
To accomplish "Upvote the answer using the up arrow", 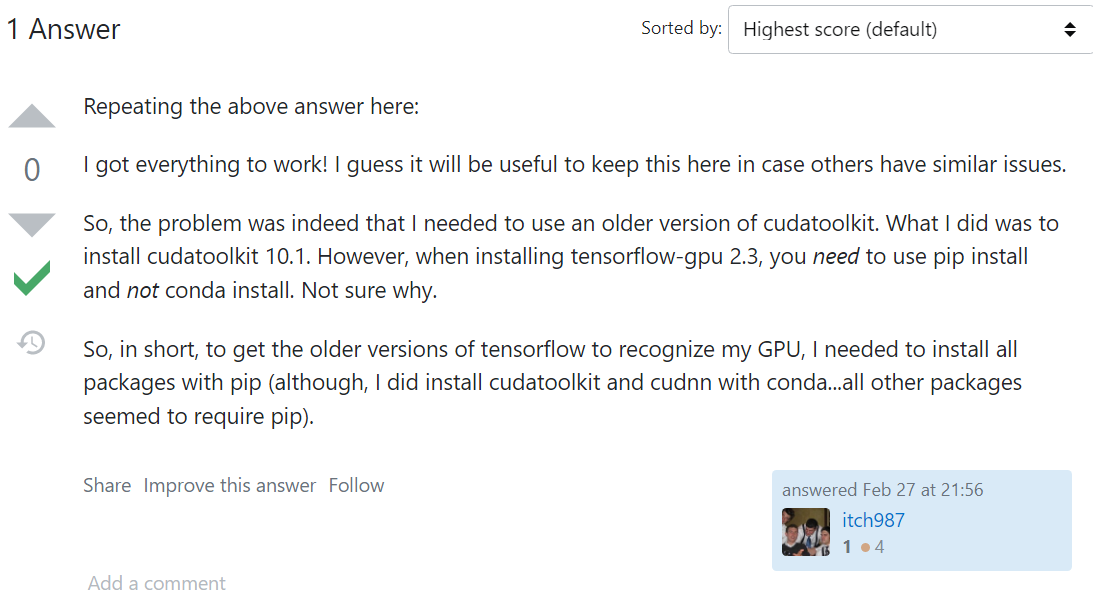I will [x=32, y=115].
